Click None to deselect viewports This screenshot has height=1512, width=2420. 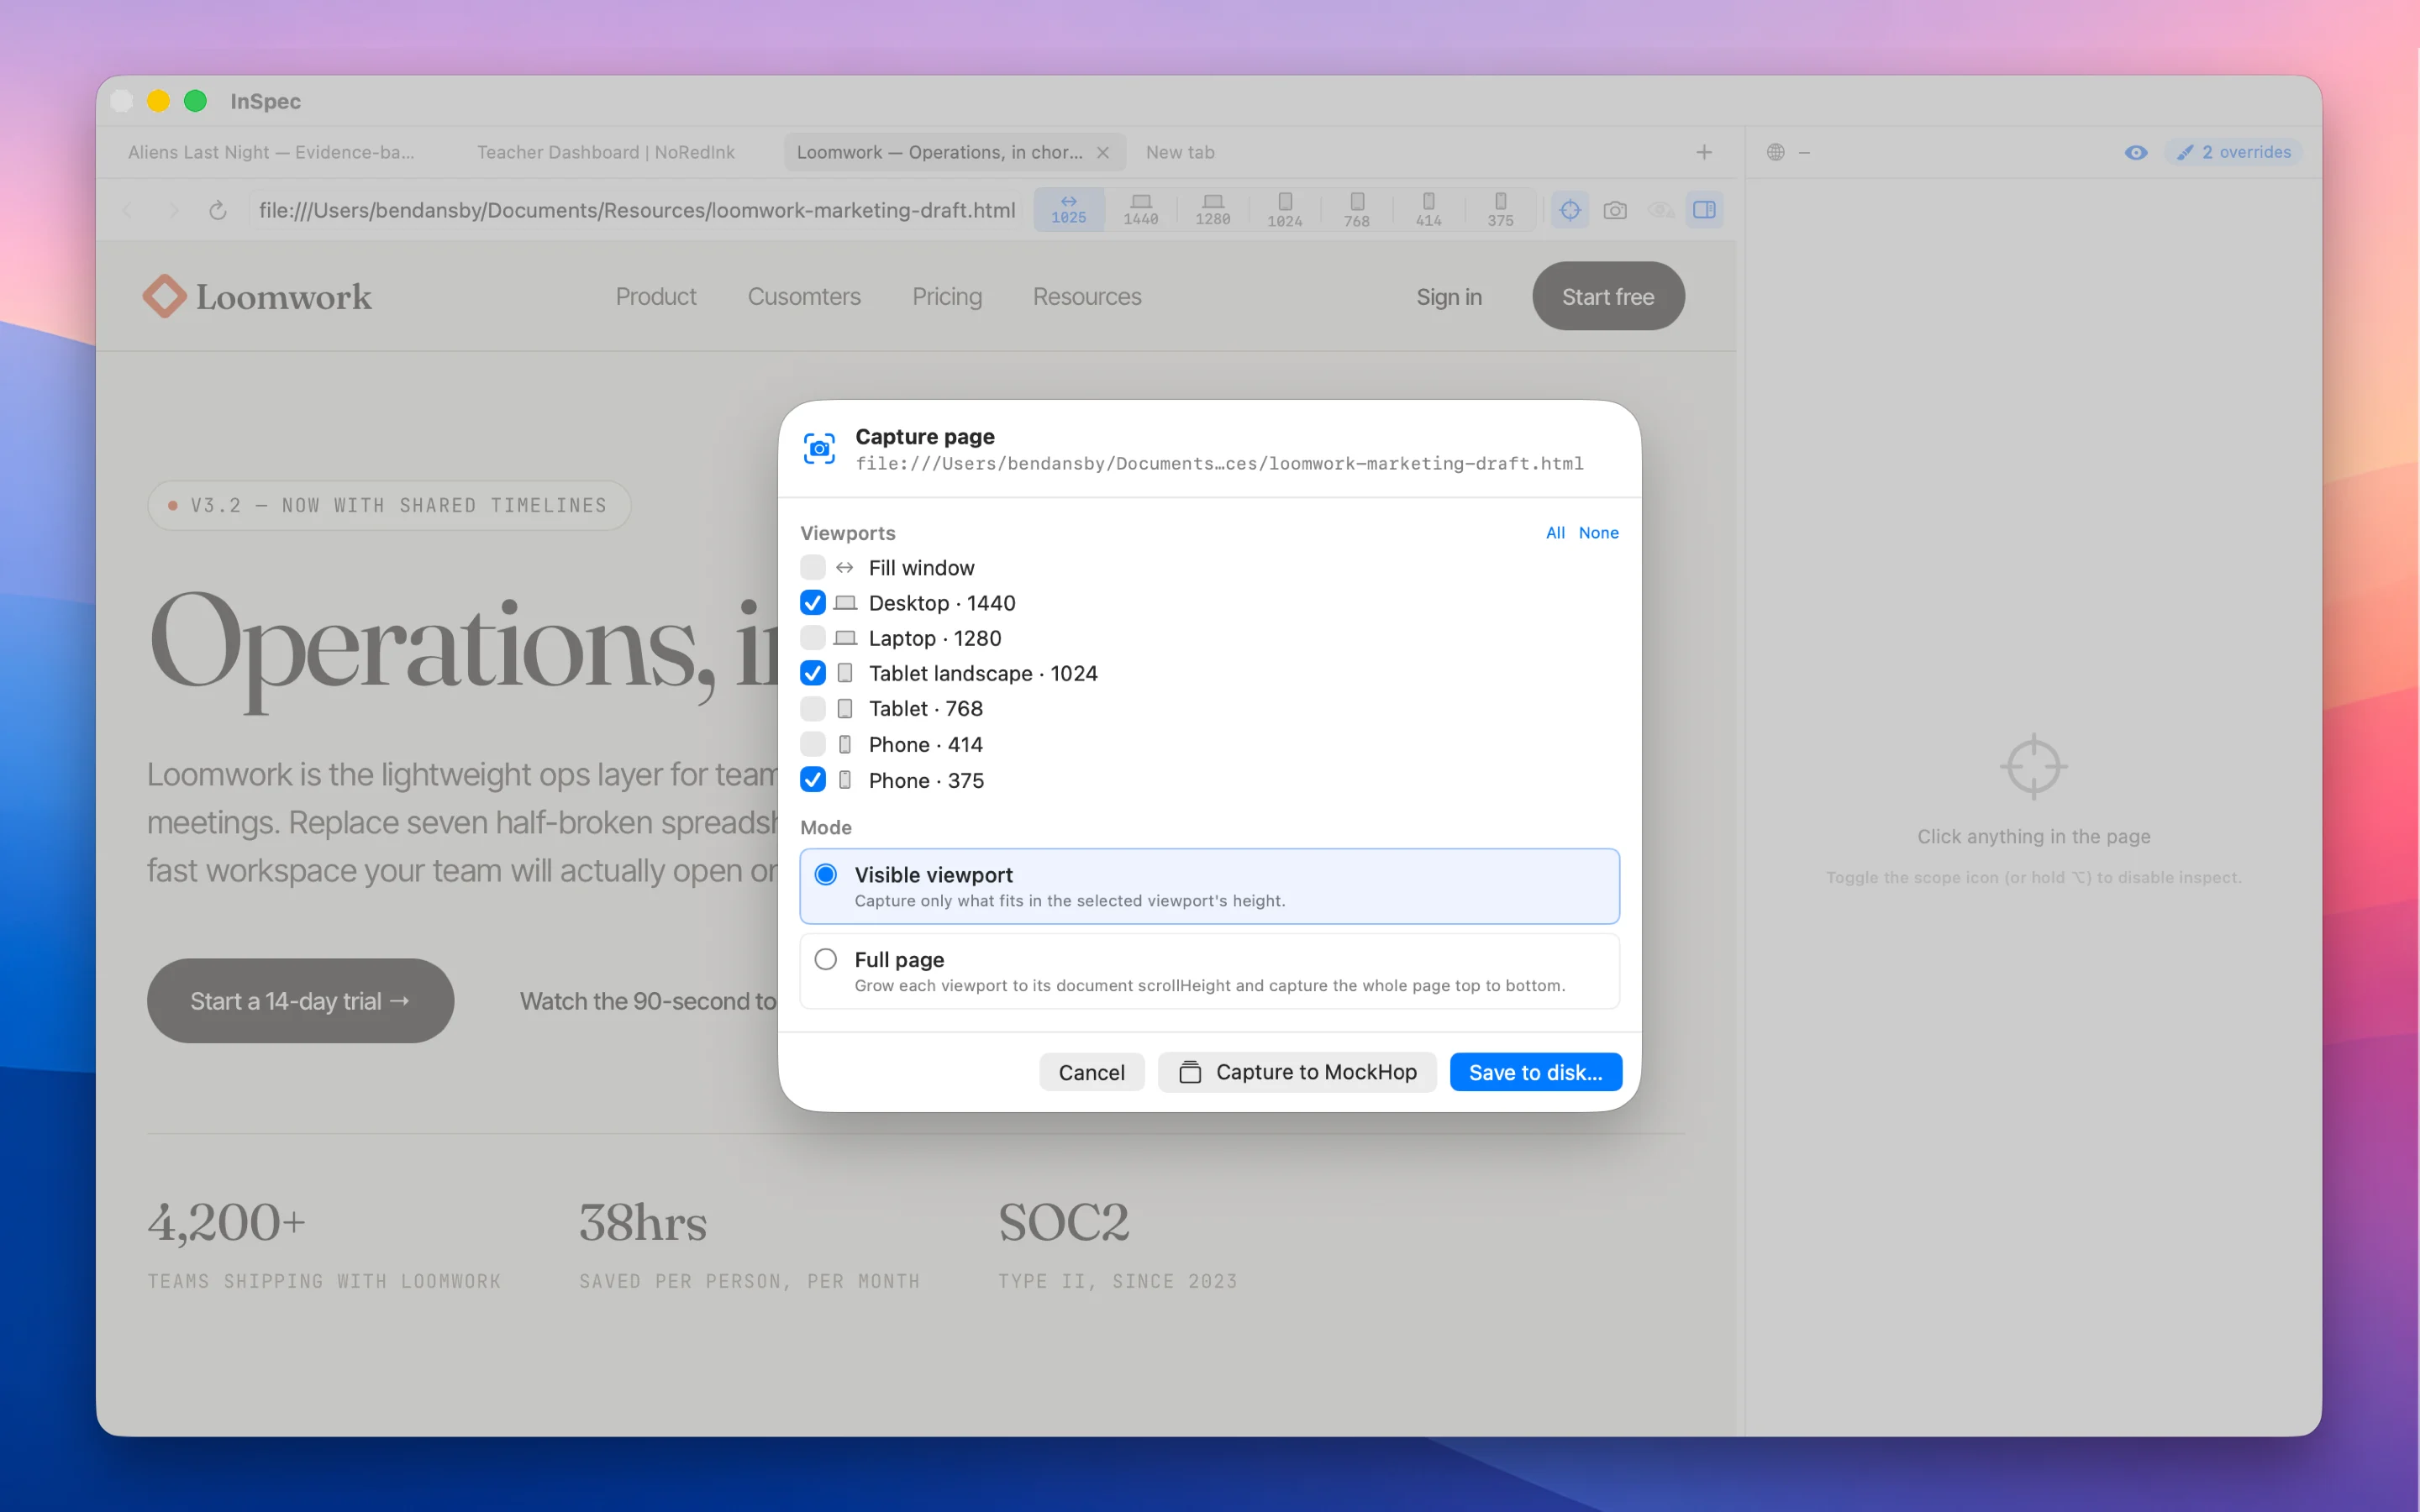pyautogui.click(x=1598, y=533)
